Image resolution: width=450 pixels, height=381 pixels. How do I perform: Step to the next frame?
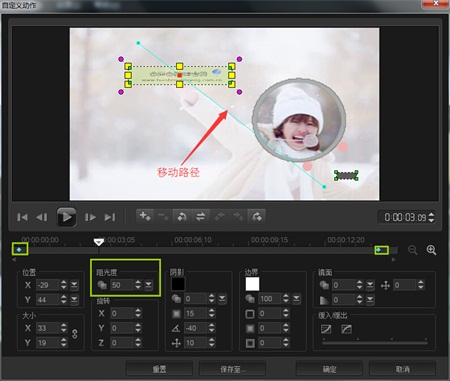click(x=90, y=217)
